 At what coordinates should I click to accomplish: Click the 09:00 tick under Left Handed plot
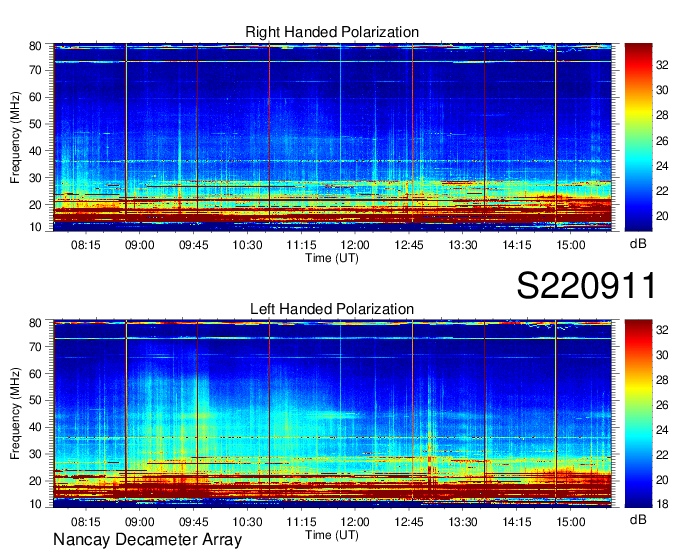(x=140, y=522)
